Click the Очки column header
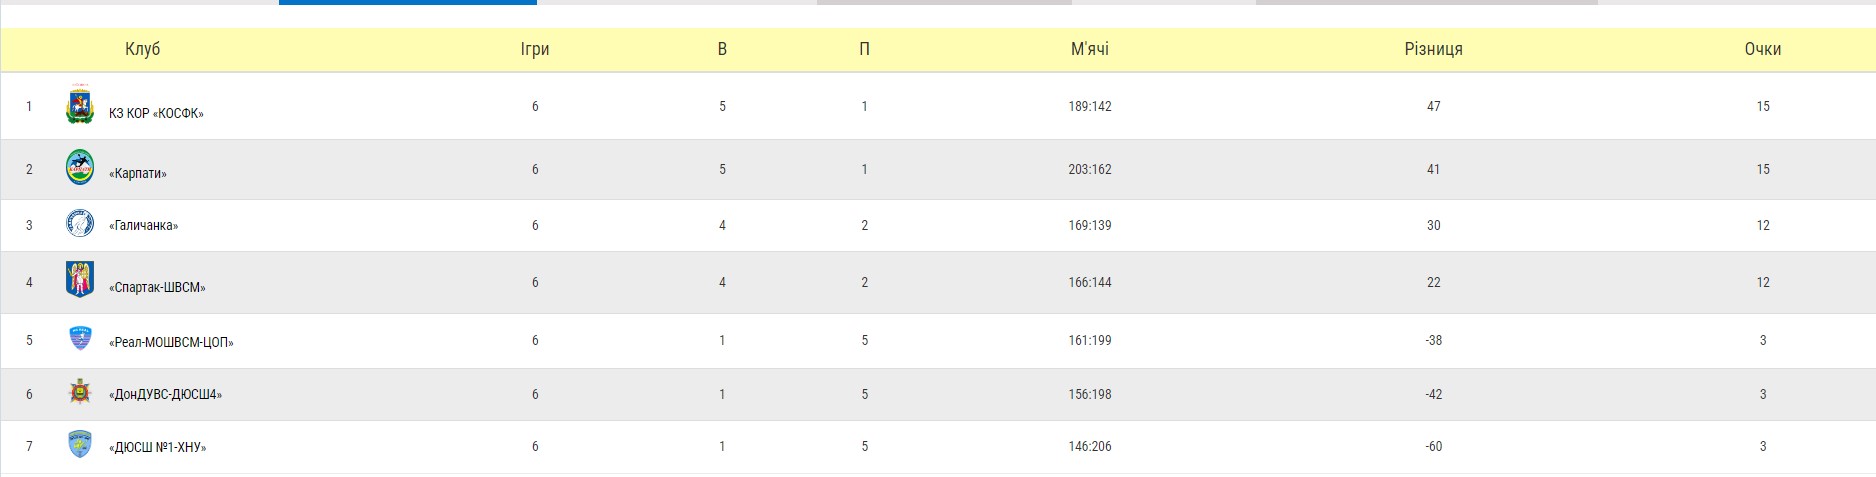This screenshot has height=477, width=1876. point(1763,49)
